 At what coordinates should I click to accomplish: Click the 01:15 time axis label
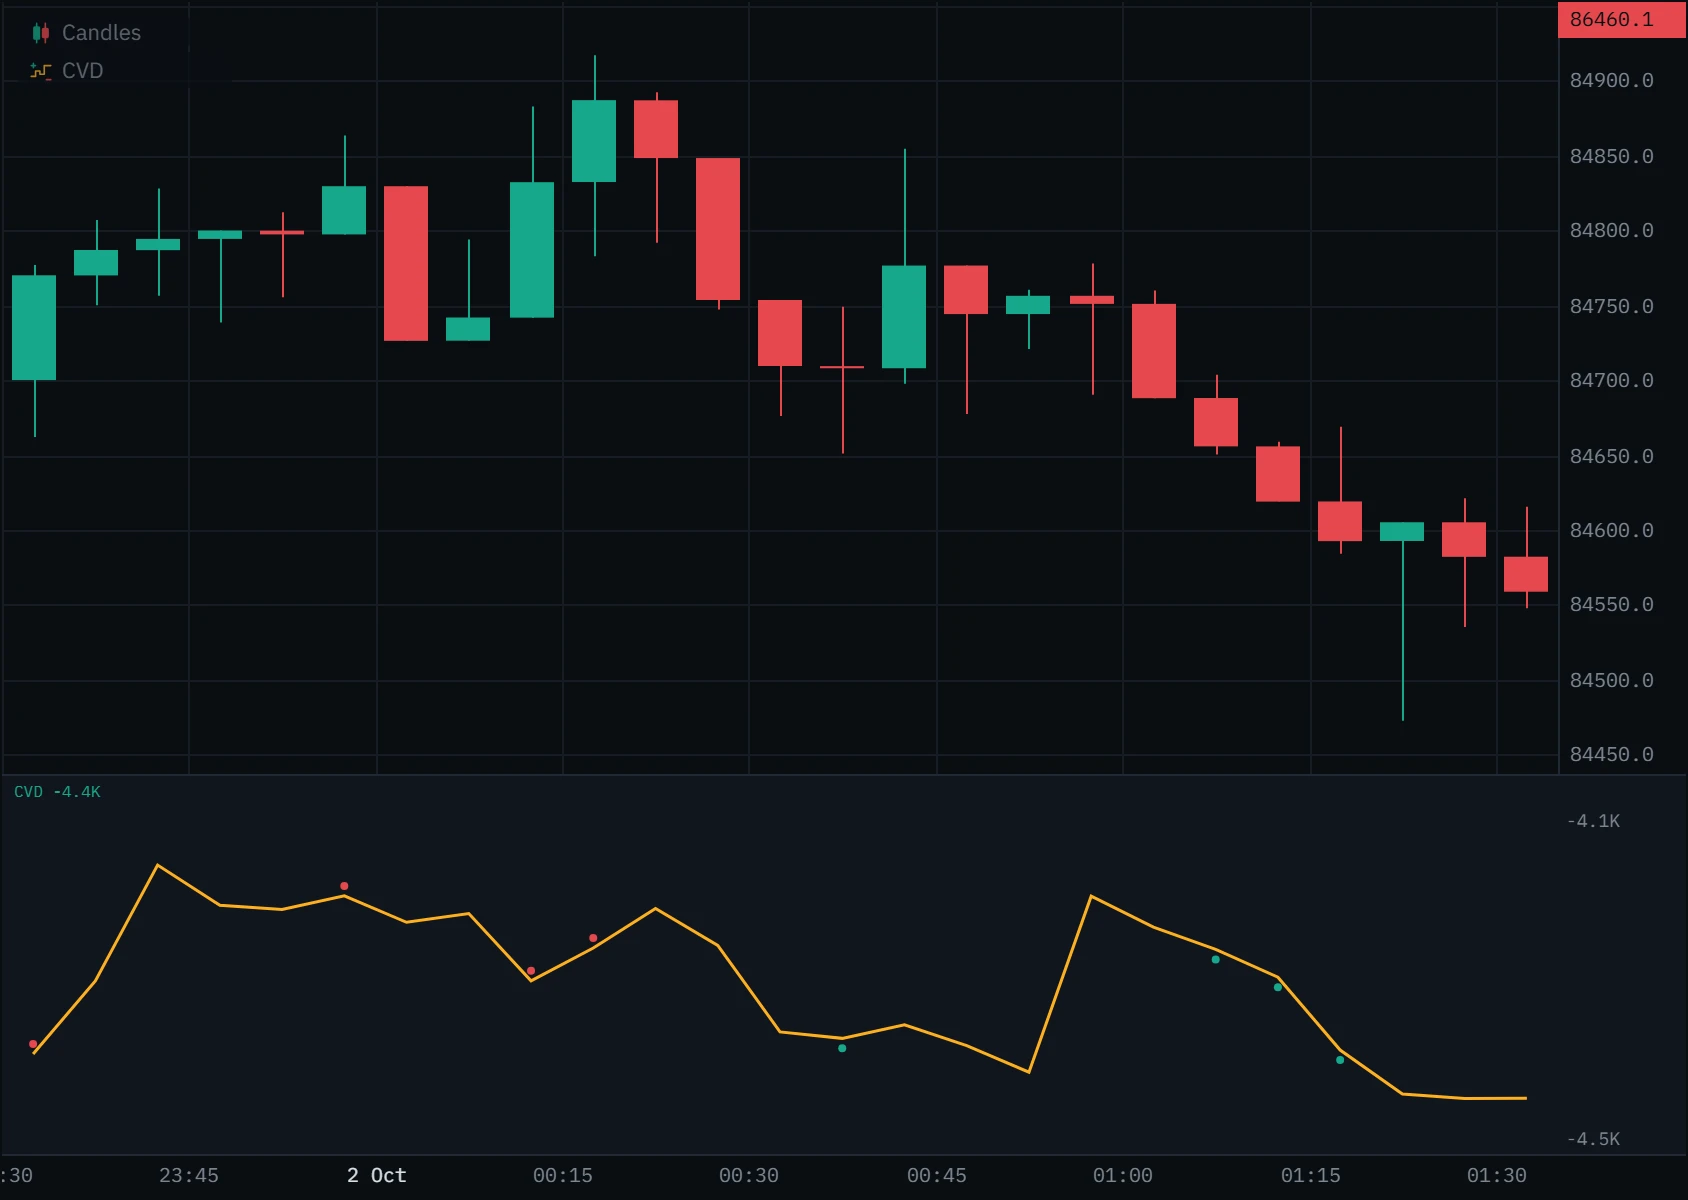click(1311, 1175)
